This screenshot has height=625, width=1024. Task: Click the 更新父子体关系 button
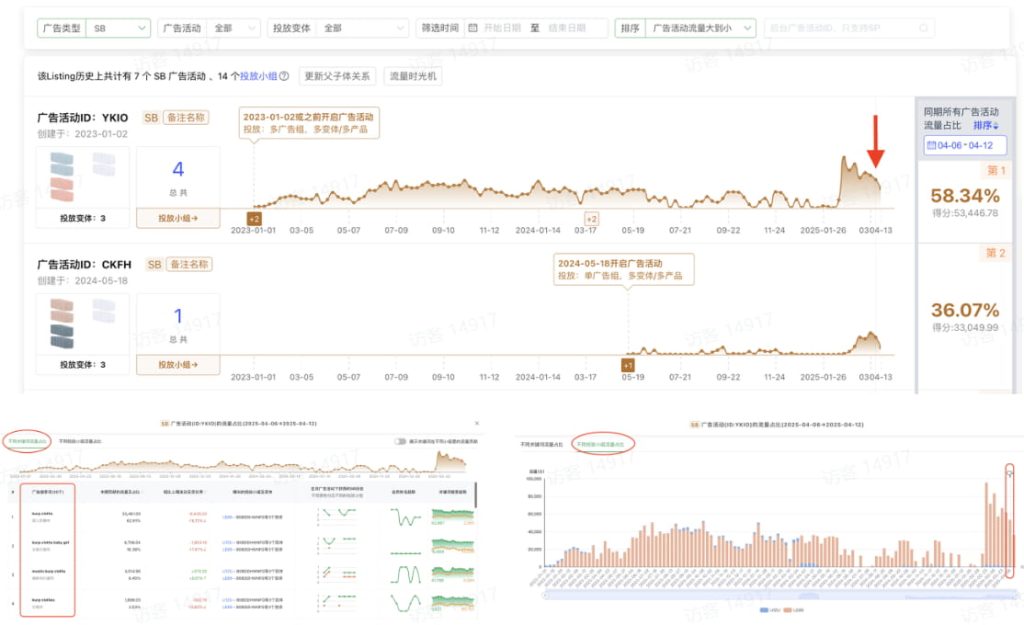(x=338, y=76)
